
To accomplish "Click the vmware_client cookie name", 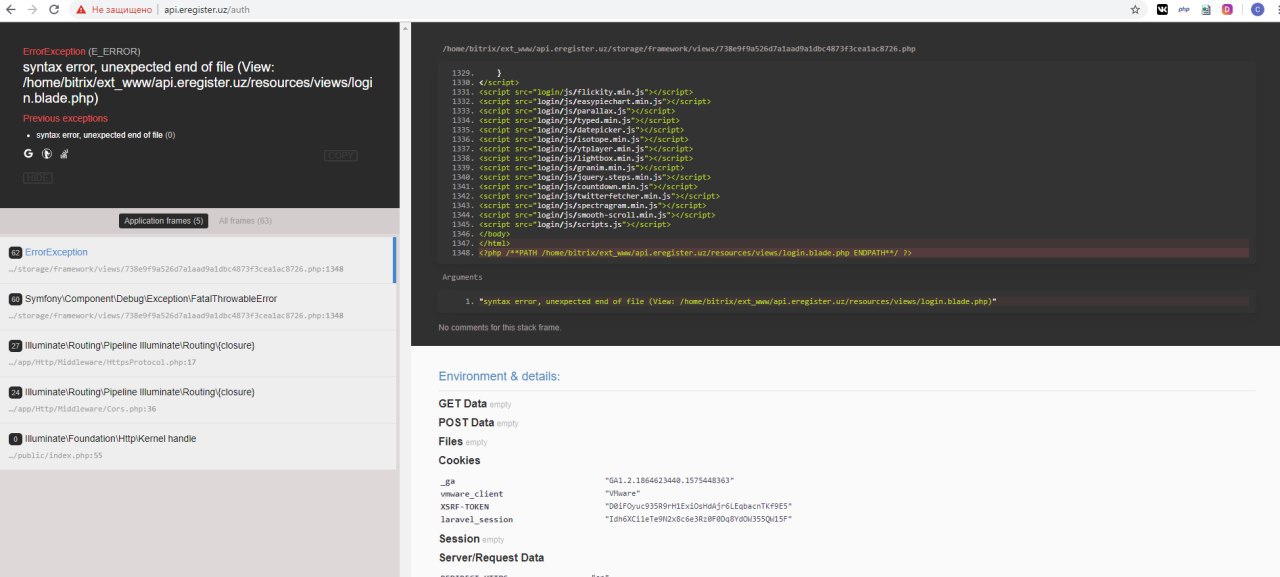I will (x=472, y=493).
